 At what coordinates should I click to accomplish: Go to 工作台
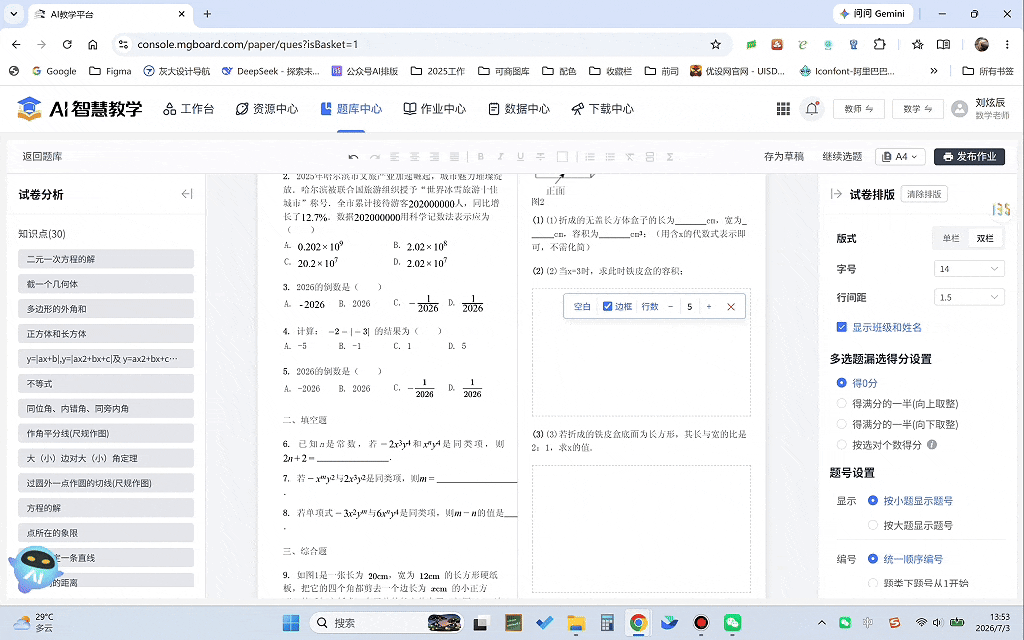click(189, 109)
